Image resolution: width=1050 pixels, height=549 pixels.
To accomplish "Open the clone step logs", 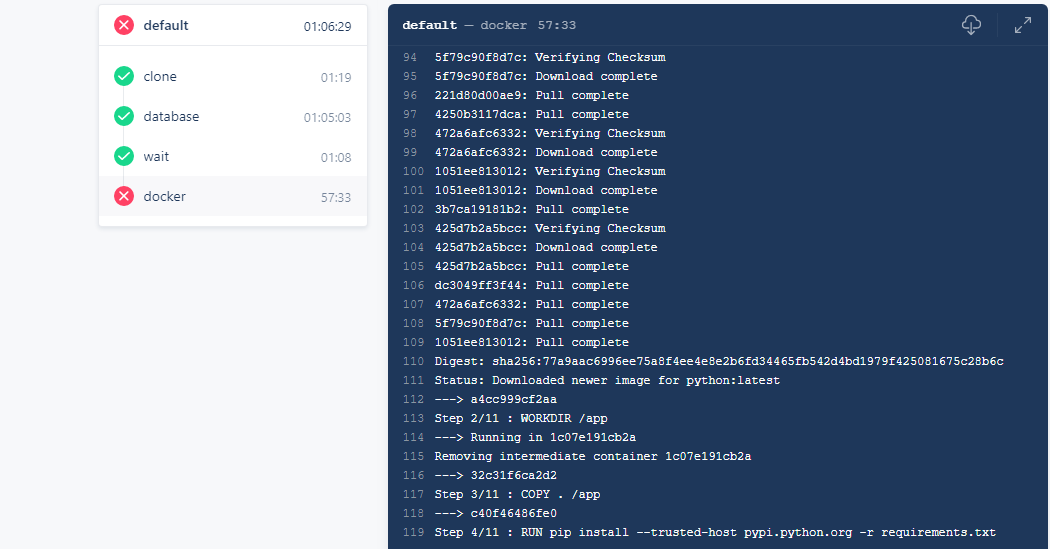I will coord(233,76).
